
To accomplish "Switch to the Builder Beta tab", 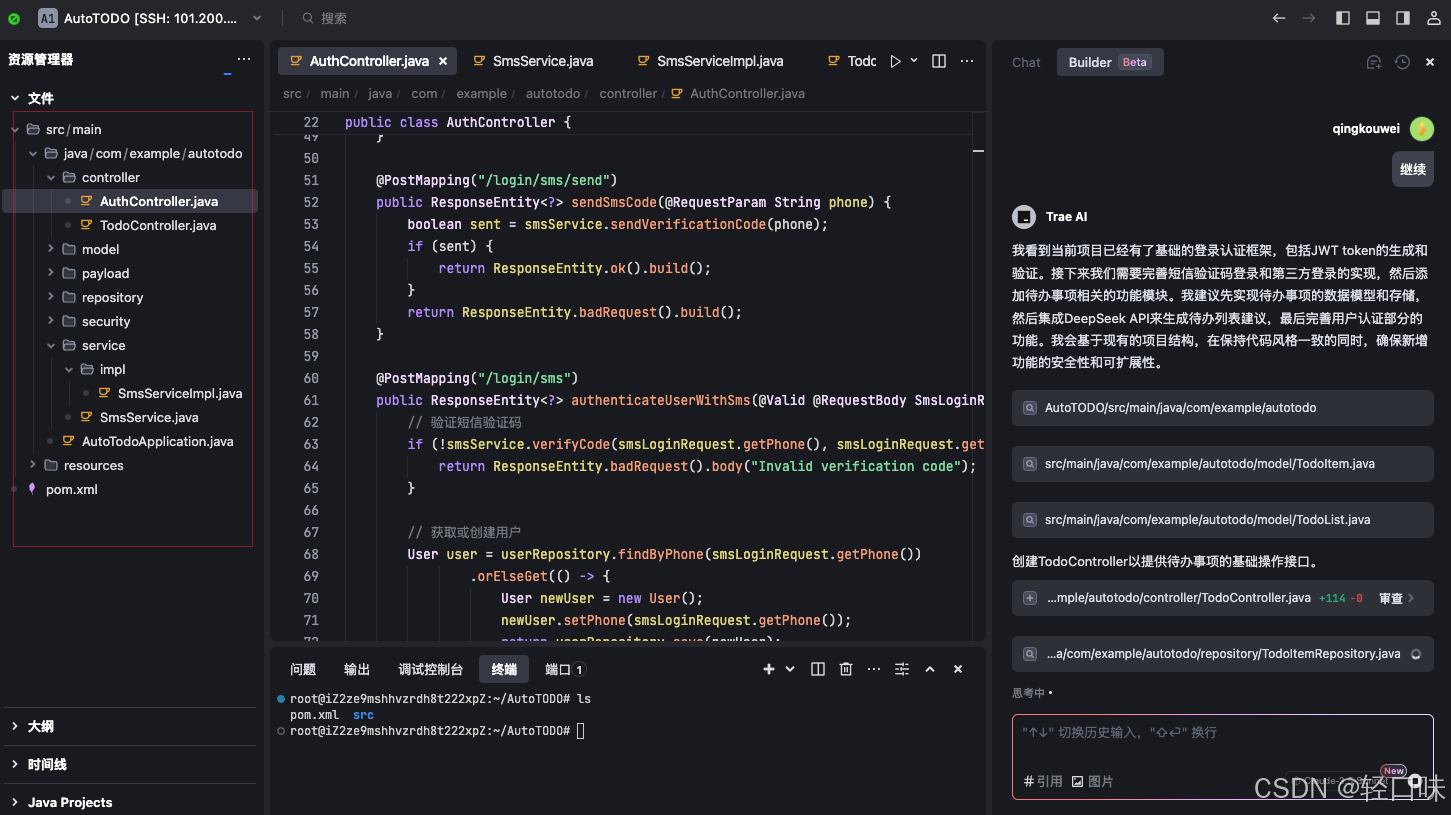I will tap(1110, 62).
